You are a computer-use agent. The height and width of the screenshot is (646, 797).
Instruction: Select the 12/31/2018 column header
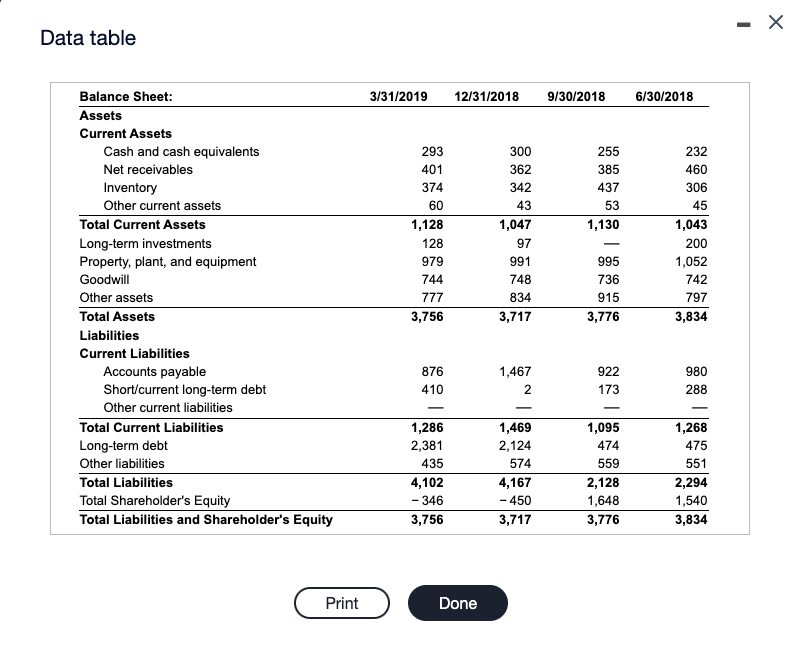(x=486, y=97)
